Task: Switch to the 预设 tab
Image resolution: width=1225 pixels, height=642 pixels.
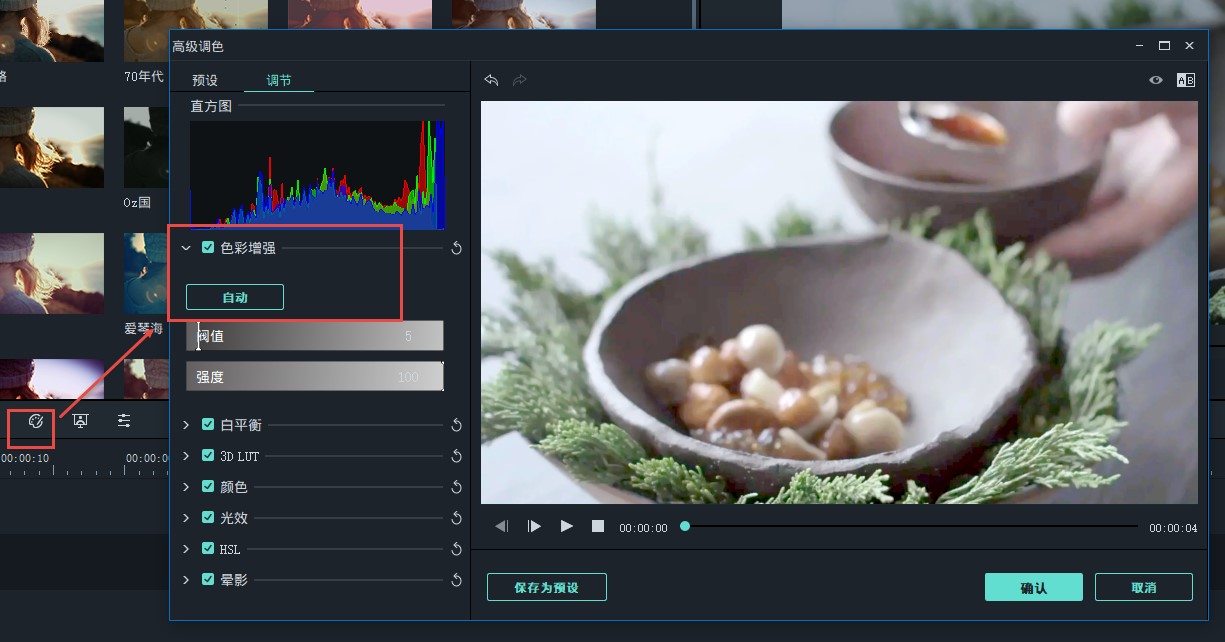Action: (205, 80)
